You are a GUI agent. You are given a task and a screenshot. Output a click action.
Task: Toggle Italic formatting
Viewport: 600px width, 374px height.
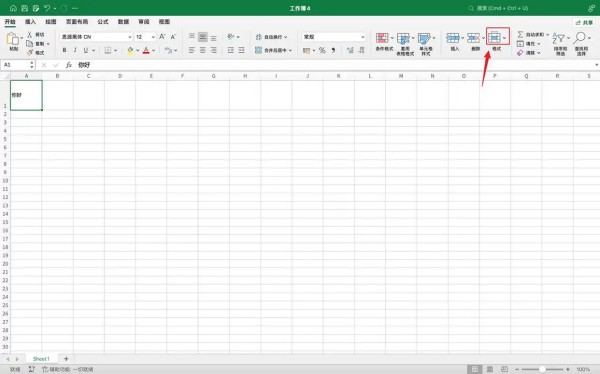click(x=75, y=50)
